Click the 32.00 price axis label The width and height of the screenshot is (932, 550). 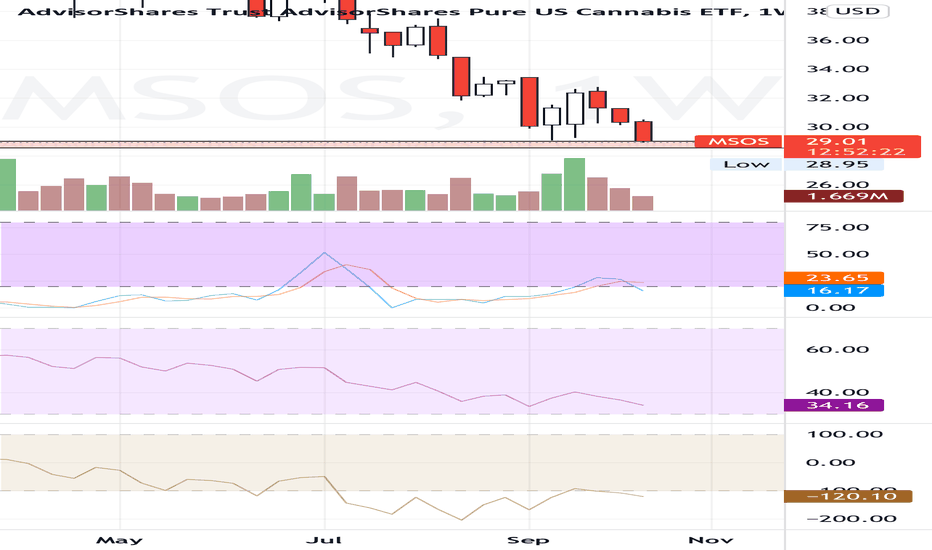[x=837, y=98]
